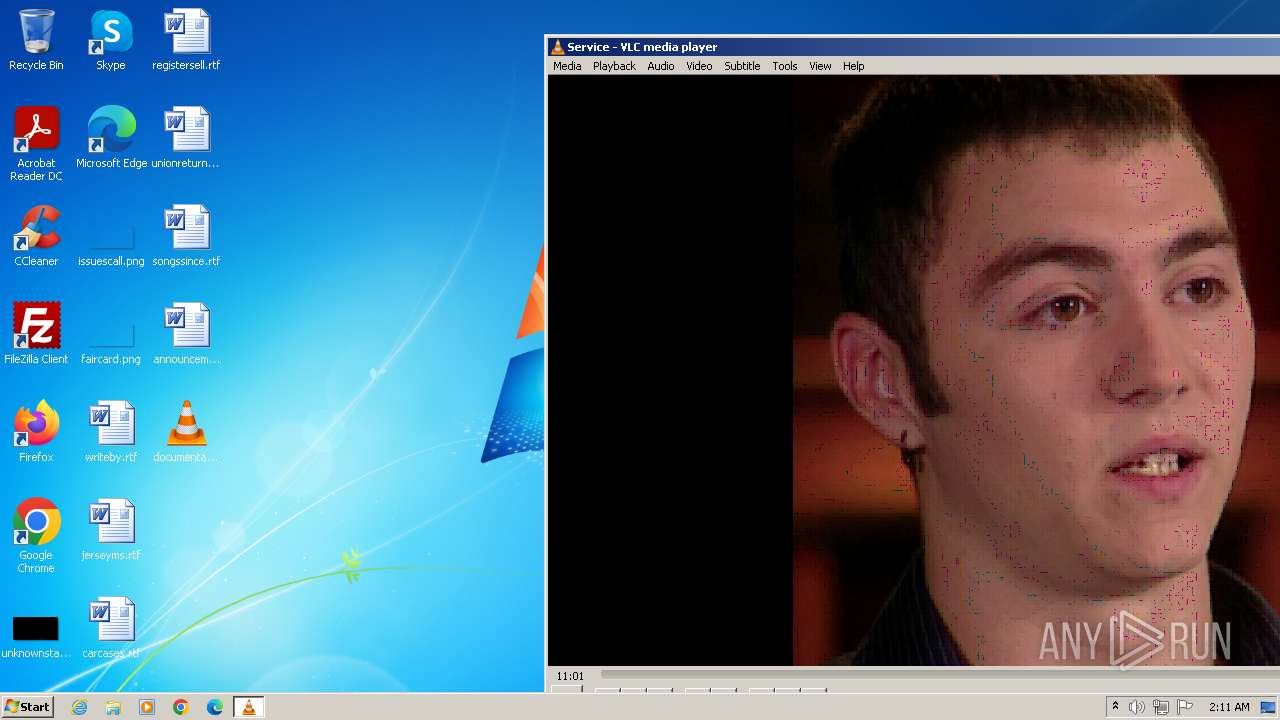This screenshot has width=1280, height=720.
Task: Open the Help menu in VLC
Action: pos(853,66)
